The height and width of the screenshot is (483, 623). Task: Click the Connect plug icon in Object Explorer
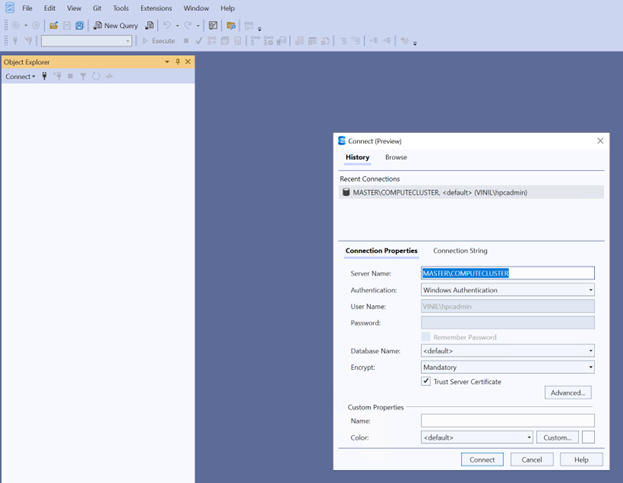click(x=45, y=76)
